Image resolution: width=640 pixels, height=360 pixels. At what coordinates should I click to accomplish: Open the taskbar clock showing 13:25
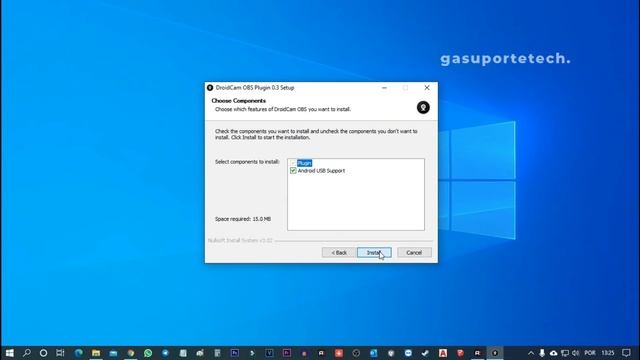(608, 353)
